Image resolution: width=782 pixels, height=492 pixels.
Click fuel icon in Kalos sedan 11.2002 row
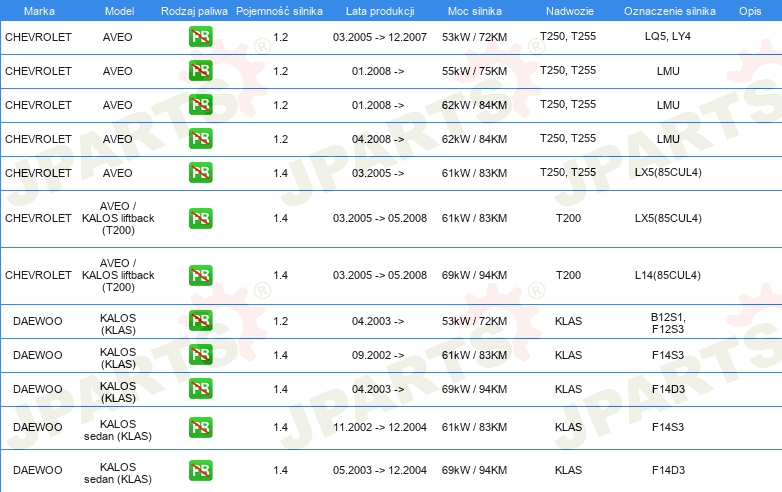pos(200,428)
